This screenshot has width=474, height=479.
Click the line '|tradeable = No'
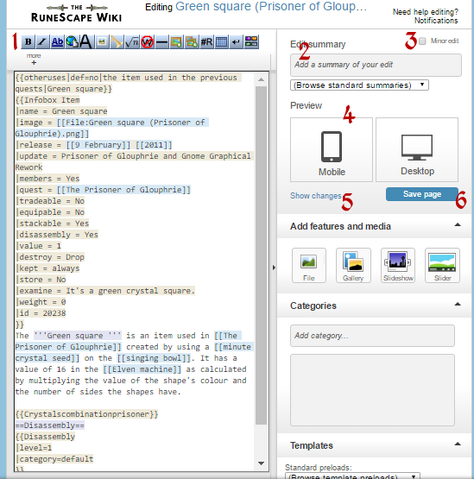point(50,201)
